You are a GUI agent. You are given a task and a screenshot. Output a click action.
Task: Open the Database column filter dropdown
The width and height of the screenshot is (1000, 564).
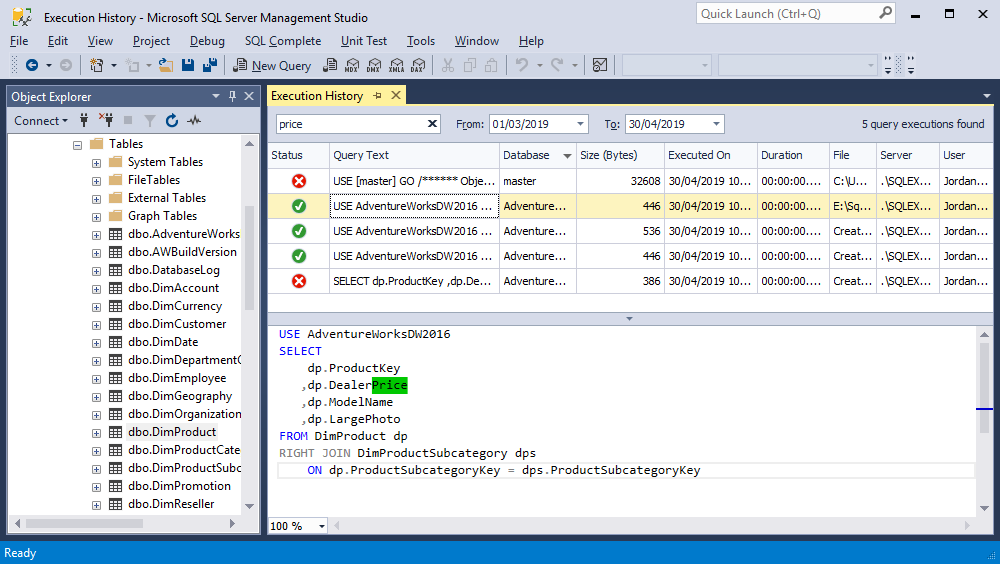pyautogui.click(x=567, y=156)
